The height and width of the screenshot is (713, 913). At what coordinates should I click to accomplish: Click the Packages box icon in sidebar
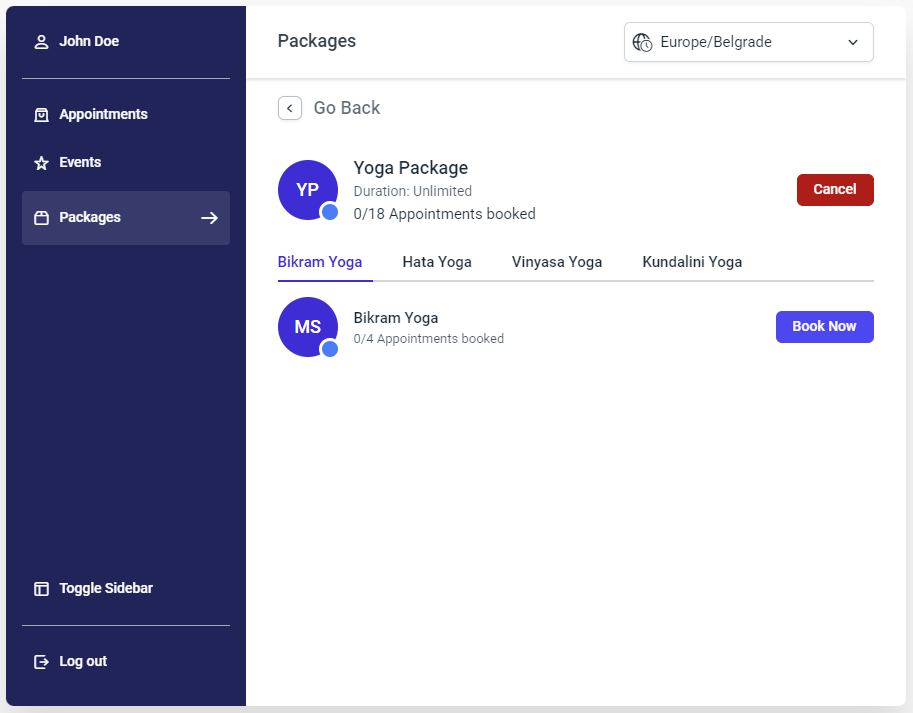[x=41, y=218]
